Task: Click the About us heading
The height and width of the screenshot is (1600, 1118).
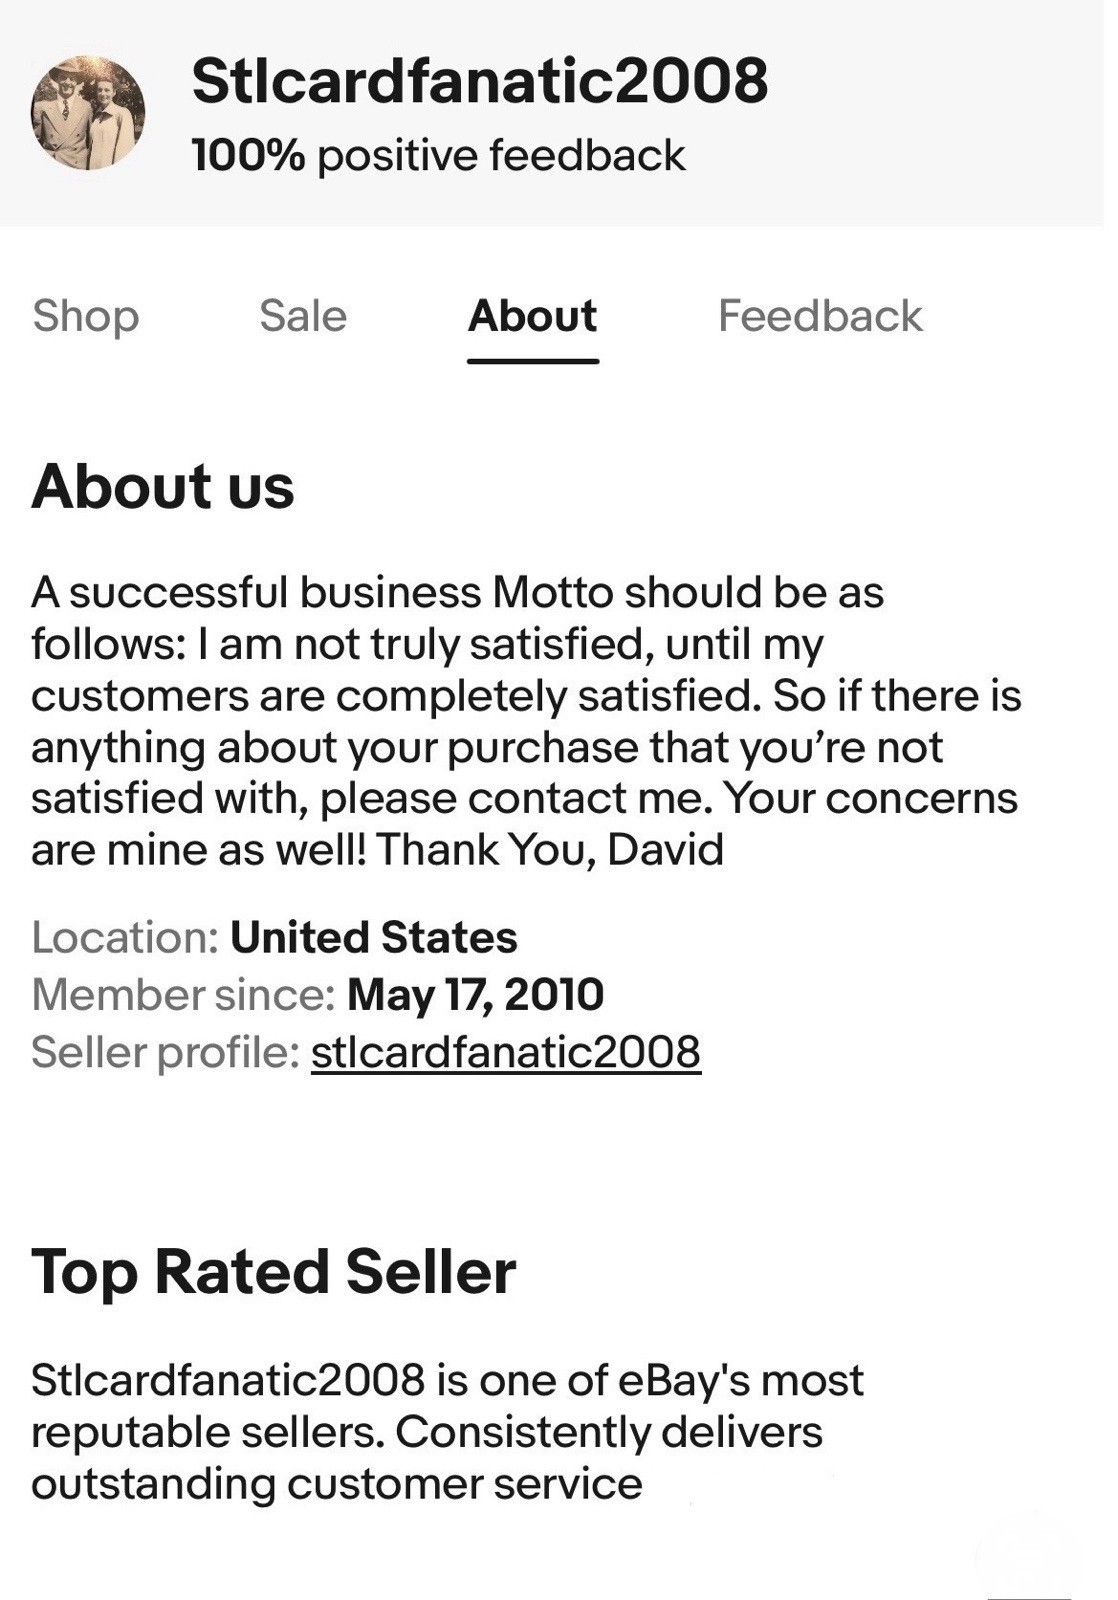Action: (x=163, y=487)
